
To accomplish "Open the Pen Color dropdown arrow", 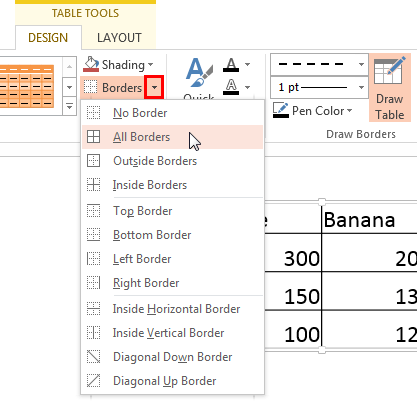I will coord(349,110).
